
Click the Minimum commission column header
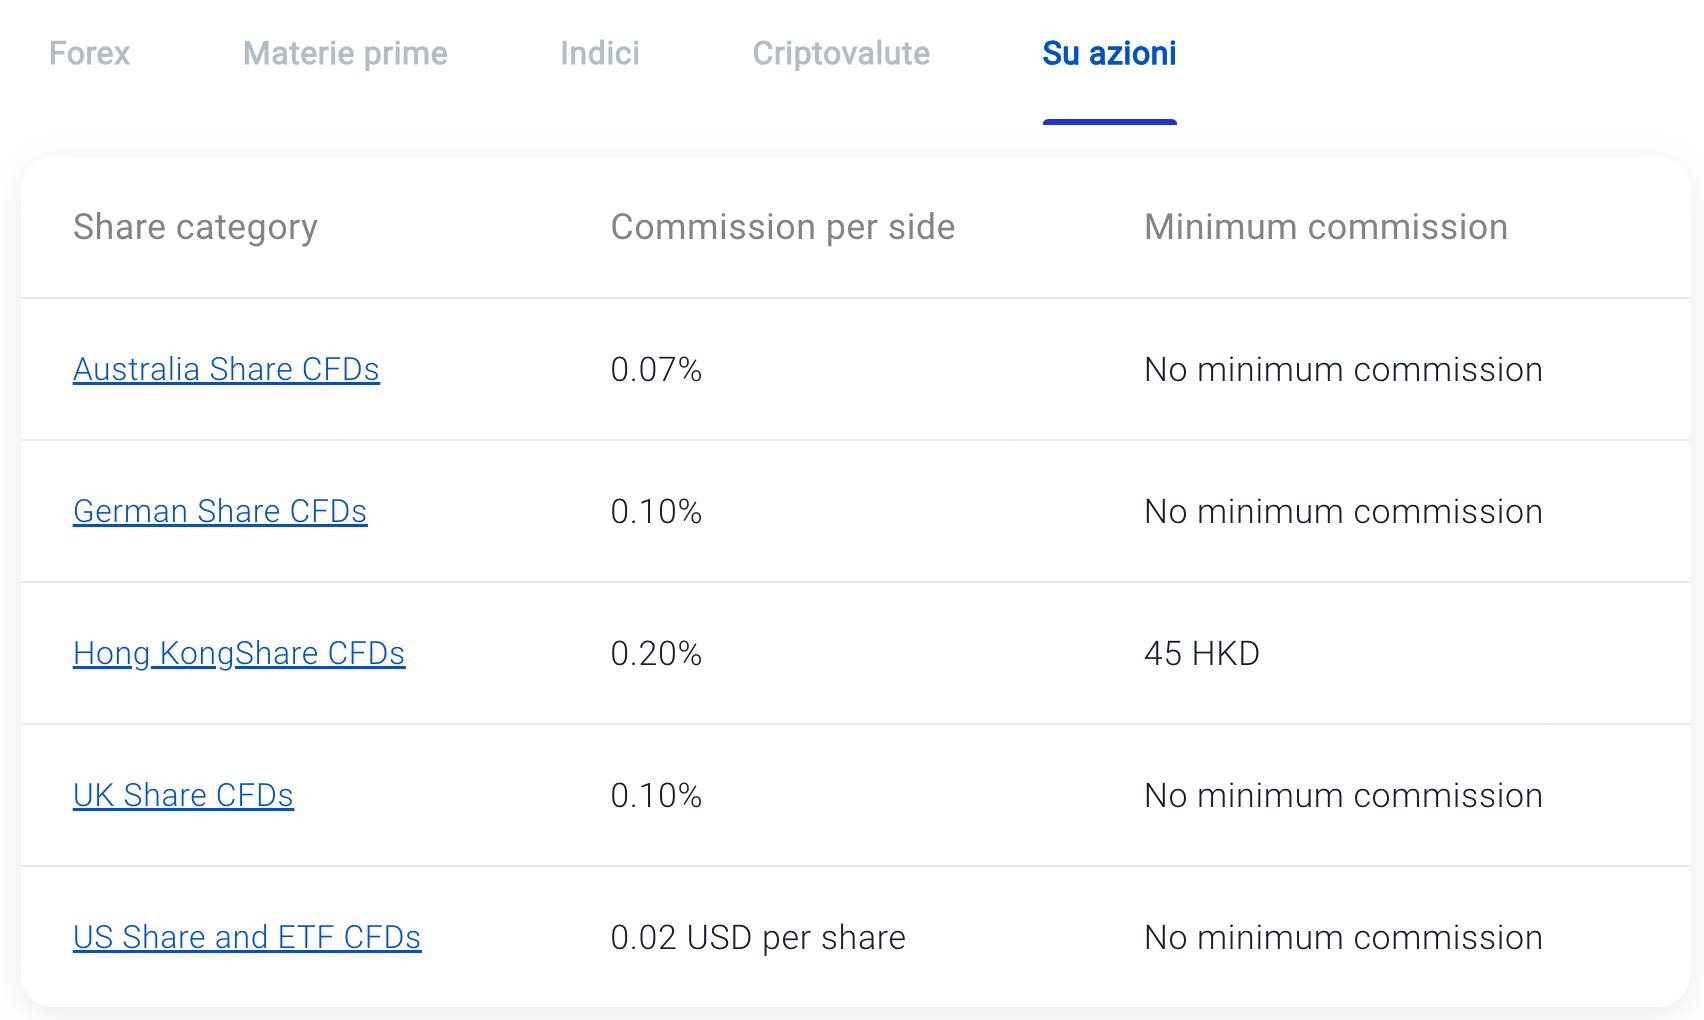pos(1325,228)
